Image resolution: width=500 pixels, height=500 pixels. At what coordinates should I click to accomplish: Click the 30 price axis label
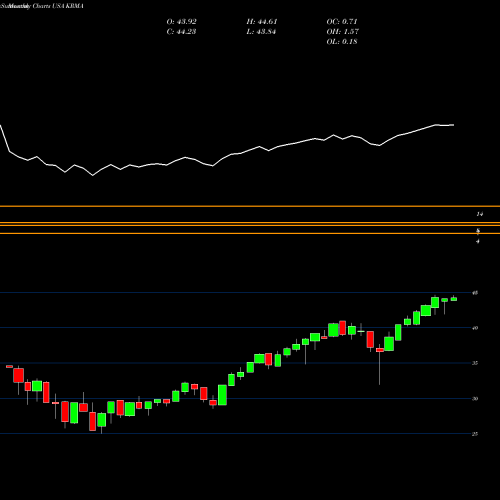tap(475, 399)
